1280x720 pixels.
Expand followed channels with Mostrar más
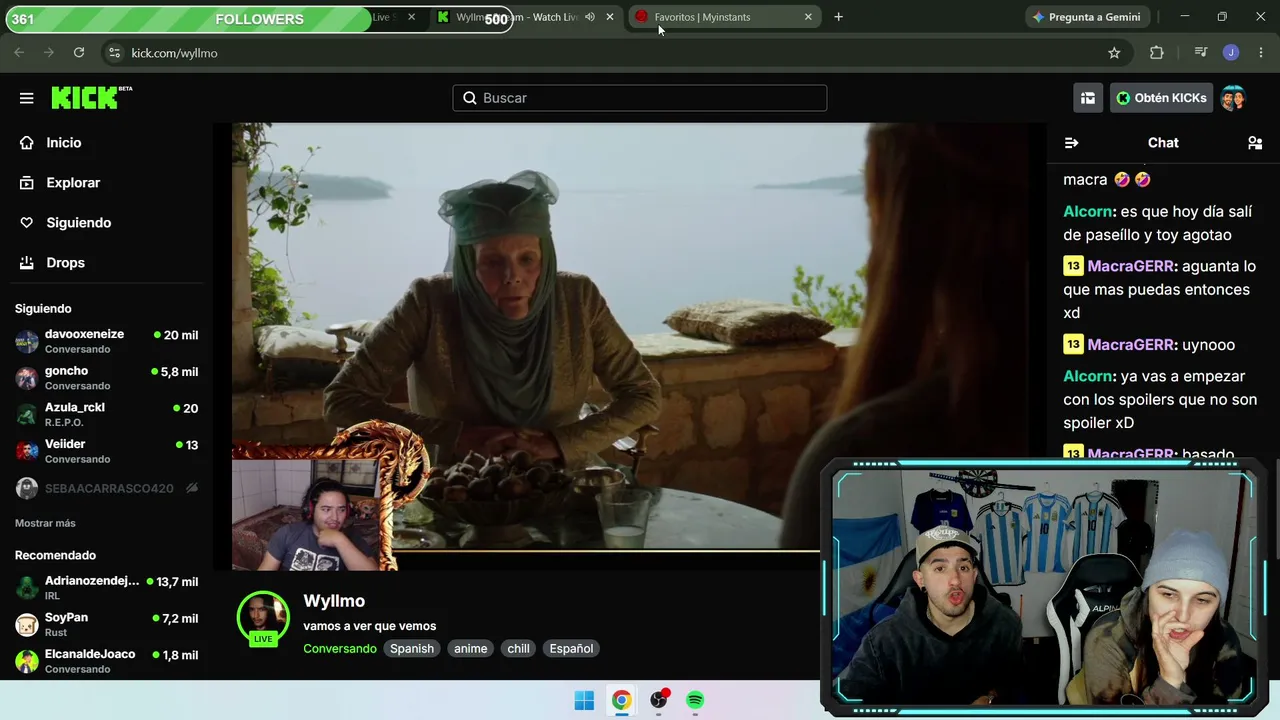point(45,523)
